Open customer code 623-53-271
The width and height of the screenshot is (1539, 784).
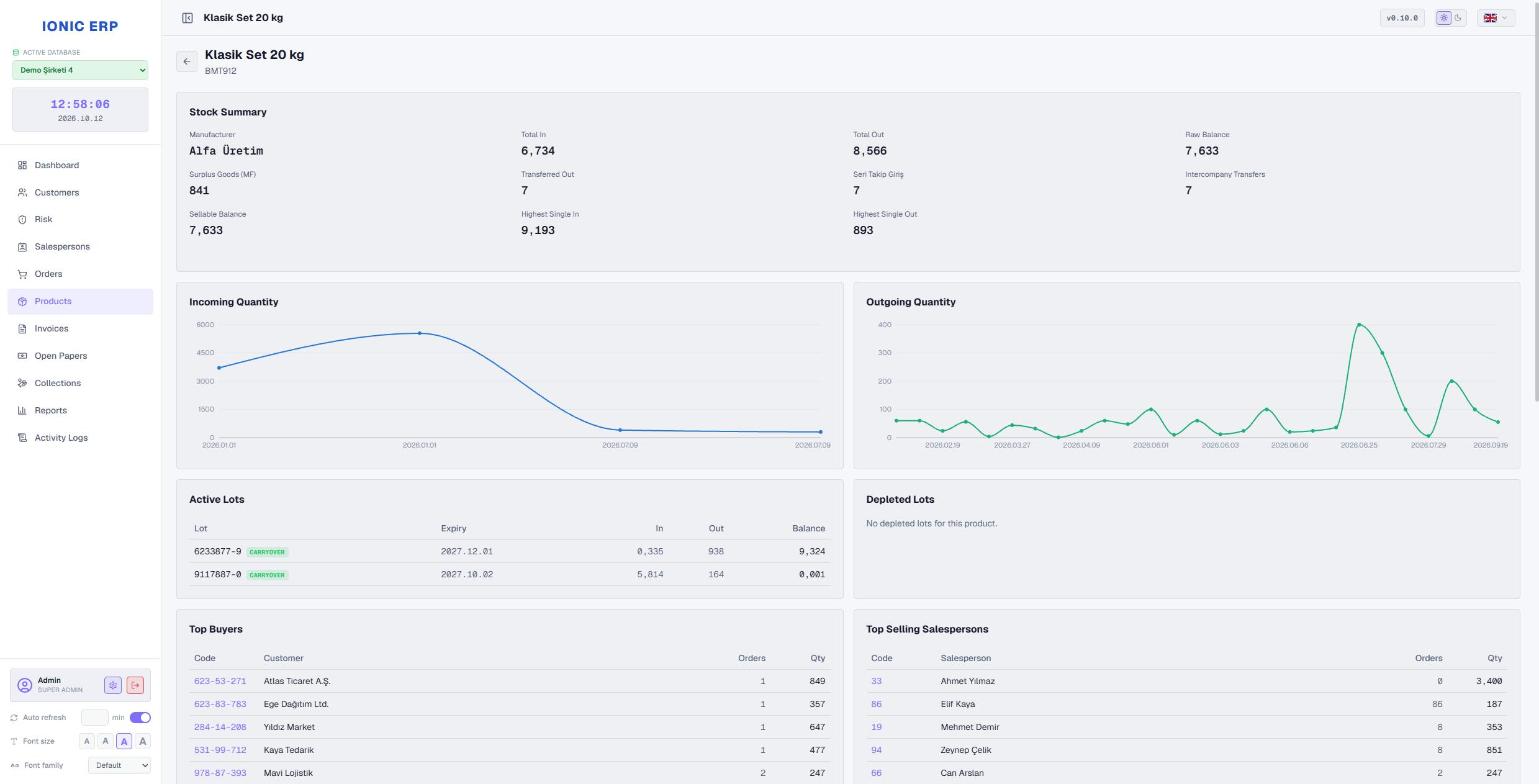pos(220,681)
